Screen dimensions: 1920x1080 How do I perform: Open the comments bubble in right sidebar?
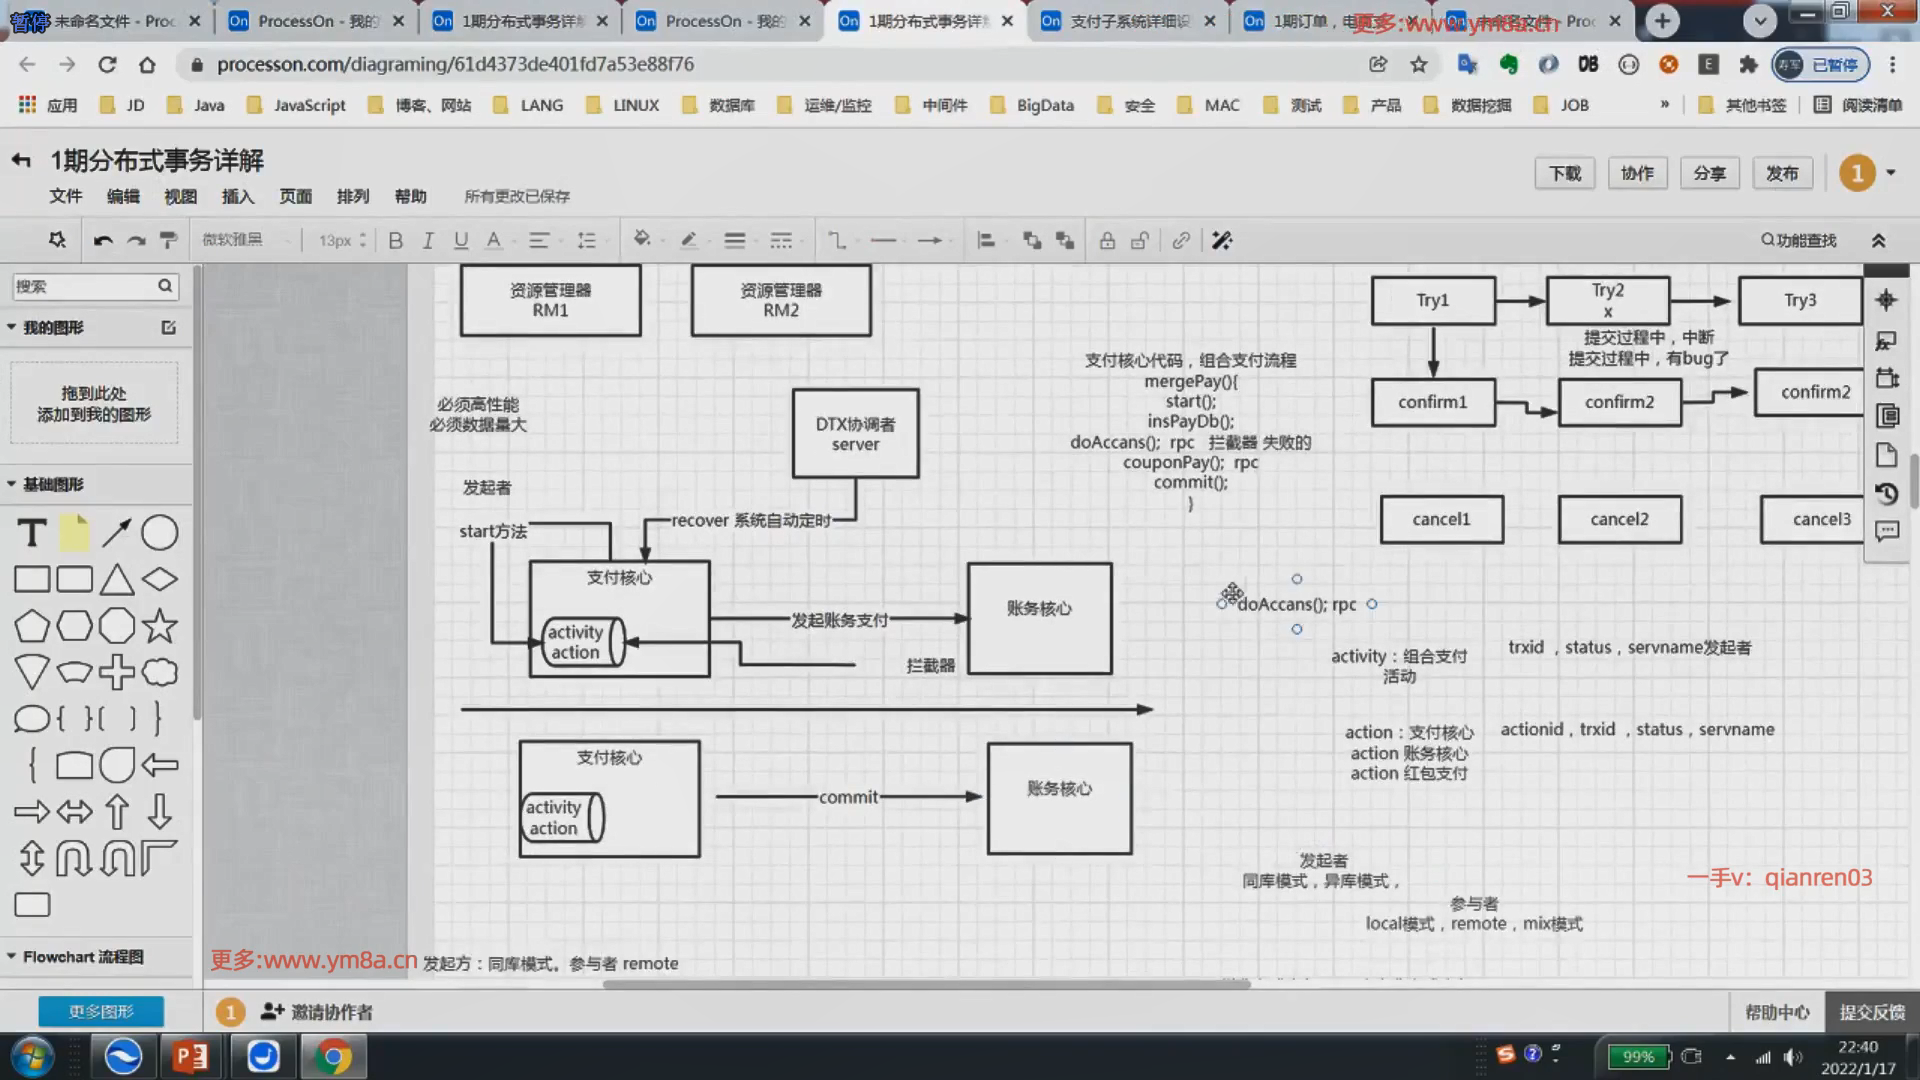[1886, 531]
